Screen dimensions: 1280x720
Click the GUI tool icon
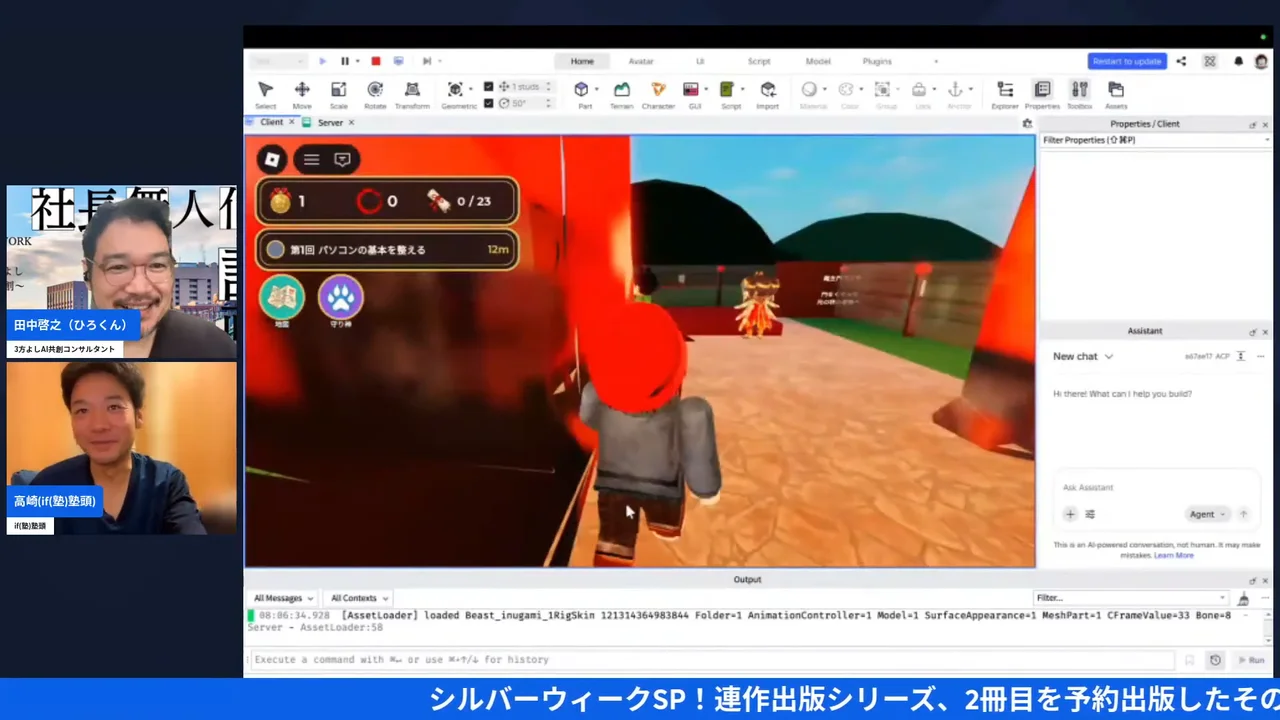click(691, 90)
